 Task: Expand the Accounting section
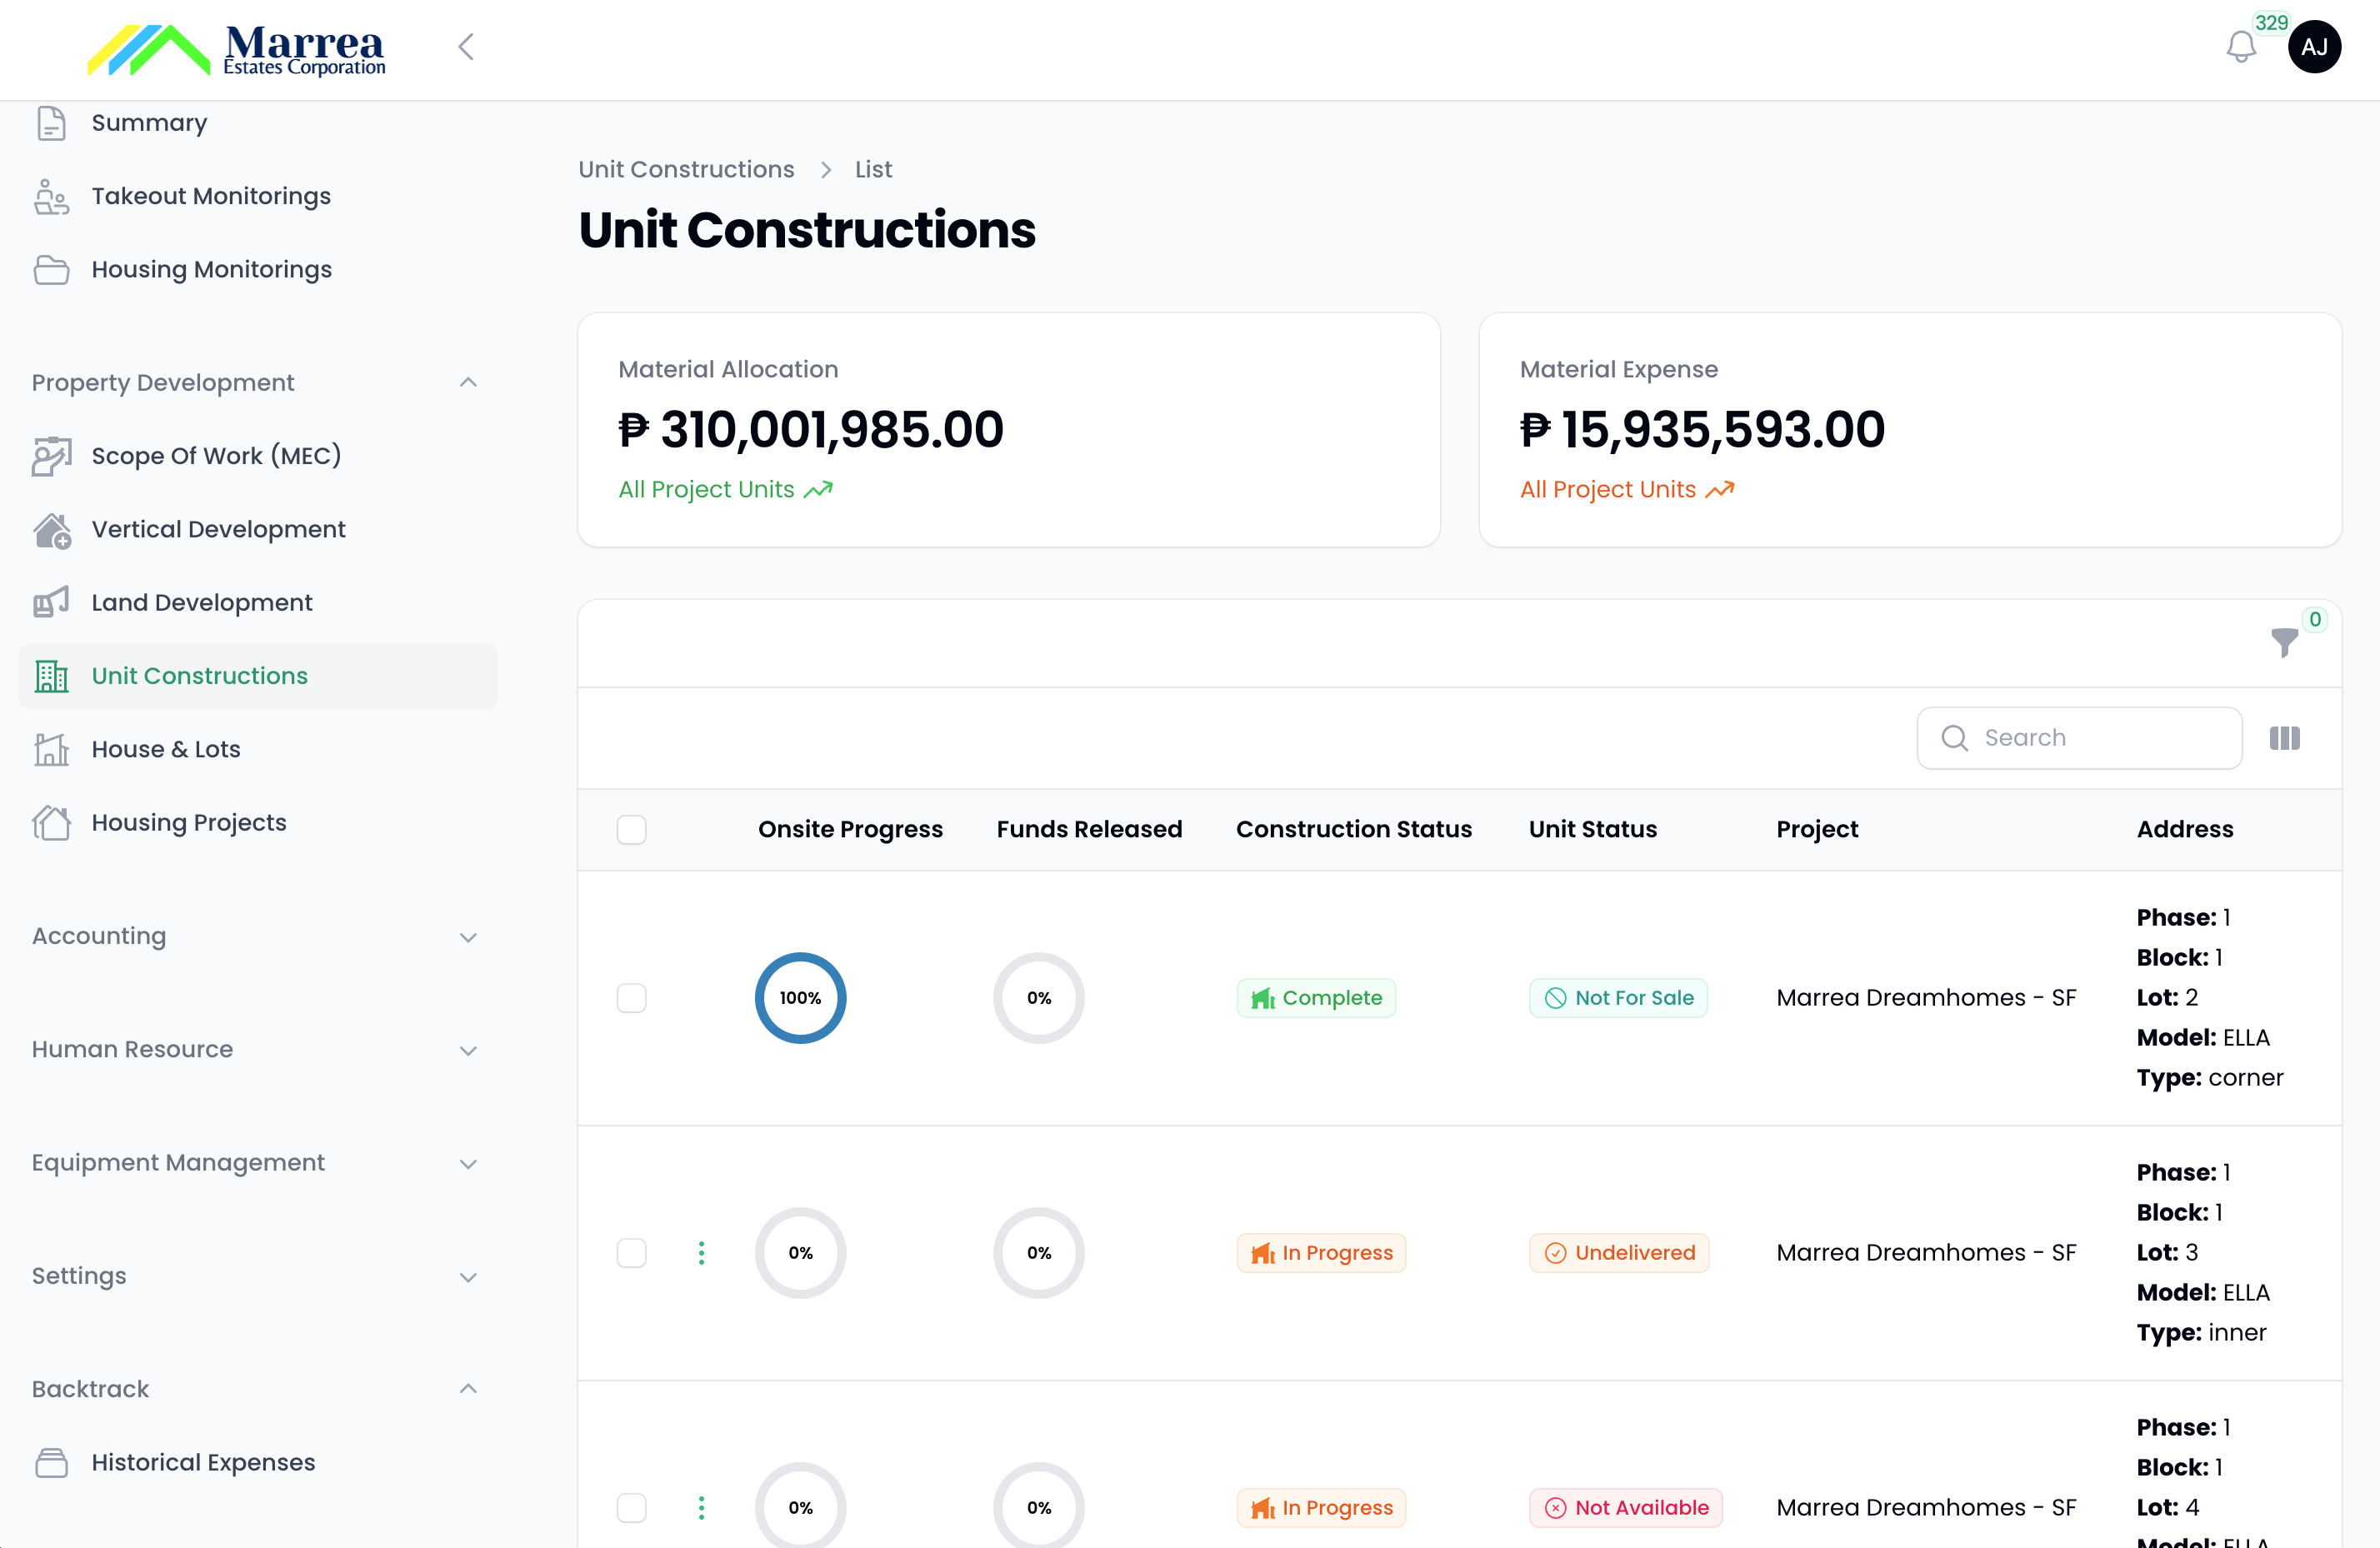coord(468,937)
